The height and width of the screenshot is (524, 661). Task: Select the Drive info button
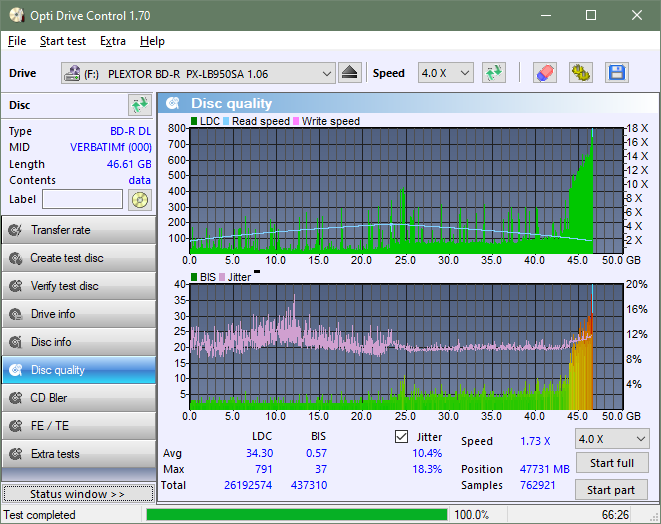click(x=79, y=314)
